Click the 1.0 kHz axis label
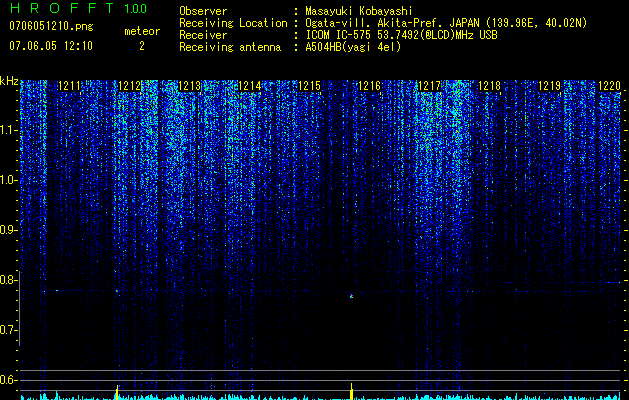This screenshot has width=629, height=400. 8,180
